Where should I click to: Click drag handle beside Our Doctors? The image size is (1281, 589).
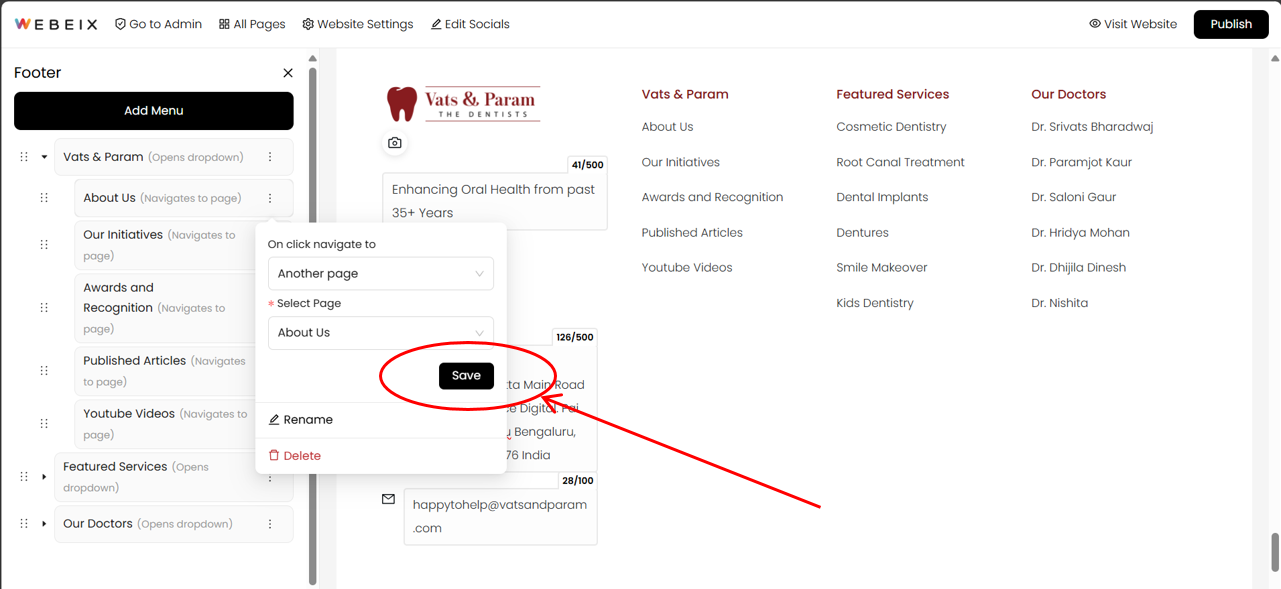click(24, 524)
